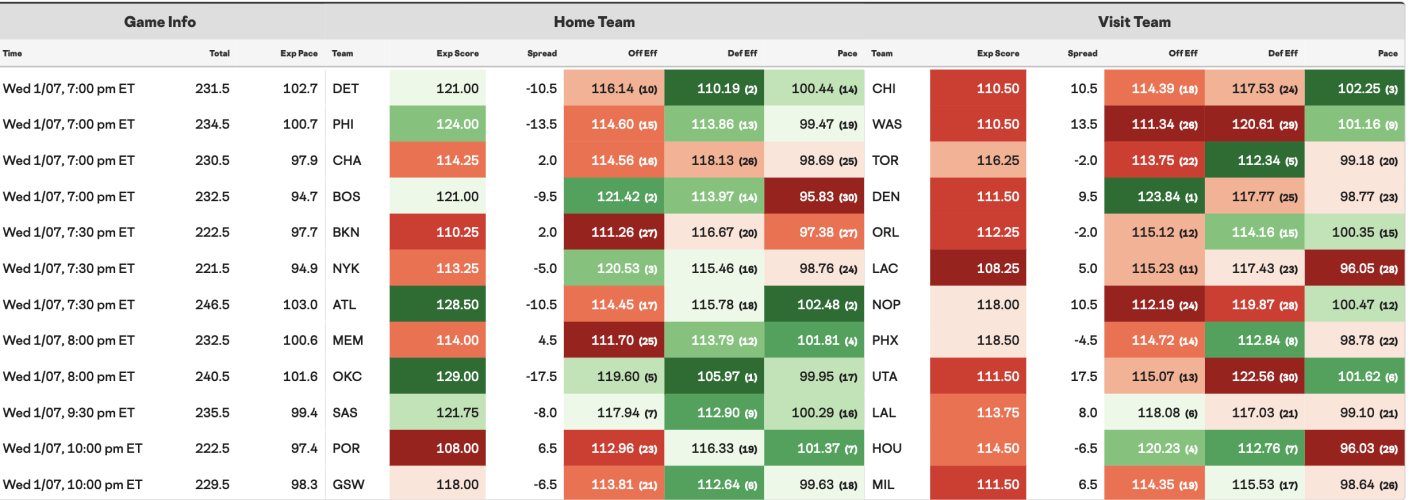
Task: Select home team POR cell
Action: 345,448
